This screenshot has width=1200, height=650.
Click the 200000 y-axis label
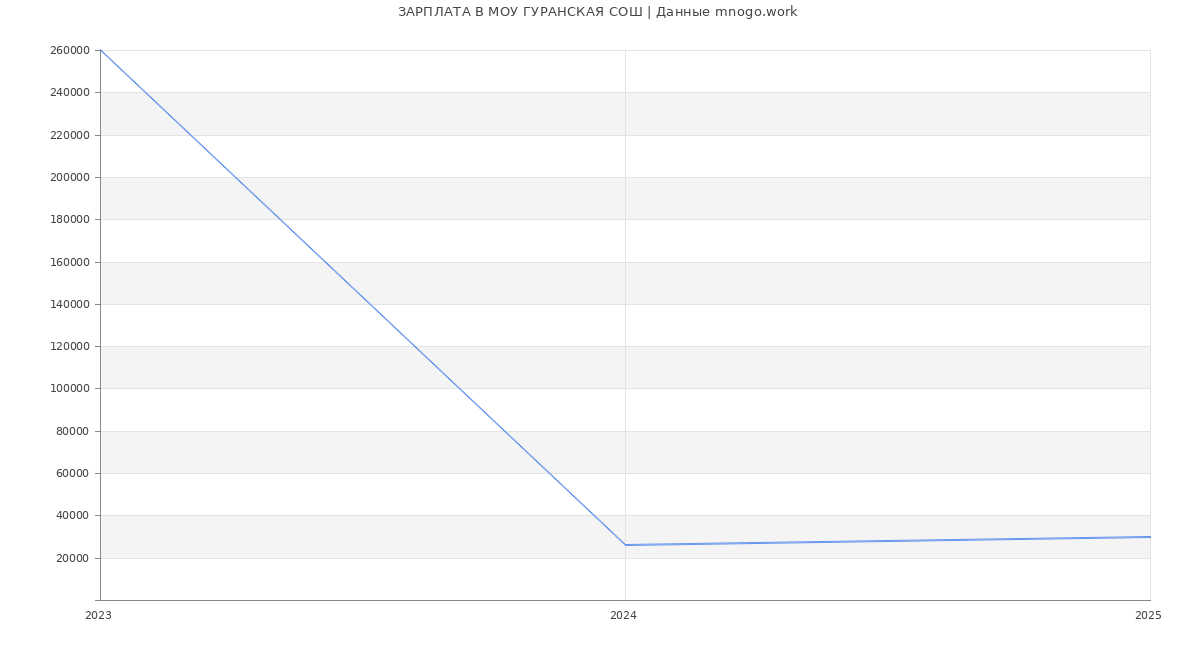[69, 177]
